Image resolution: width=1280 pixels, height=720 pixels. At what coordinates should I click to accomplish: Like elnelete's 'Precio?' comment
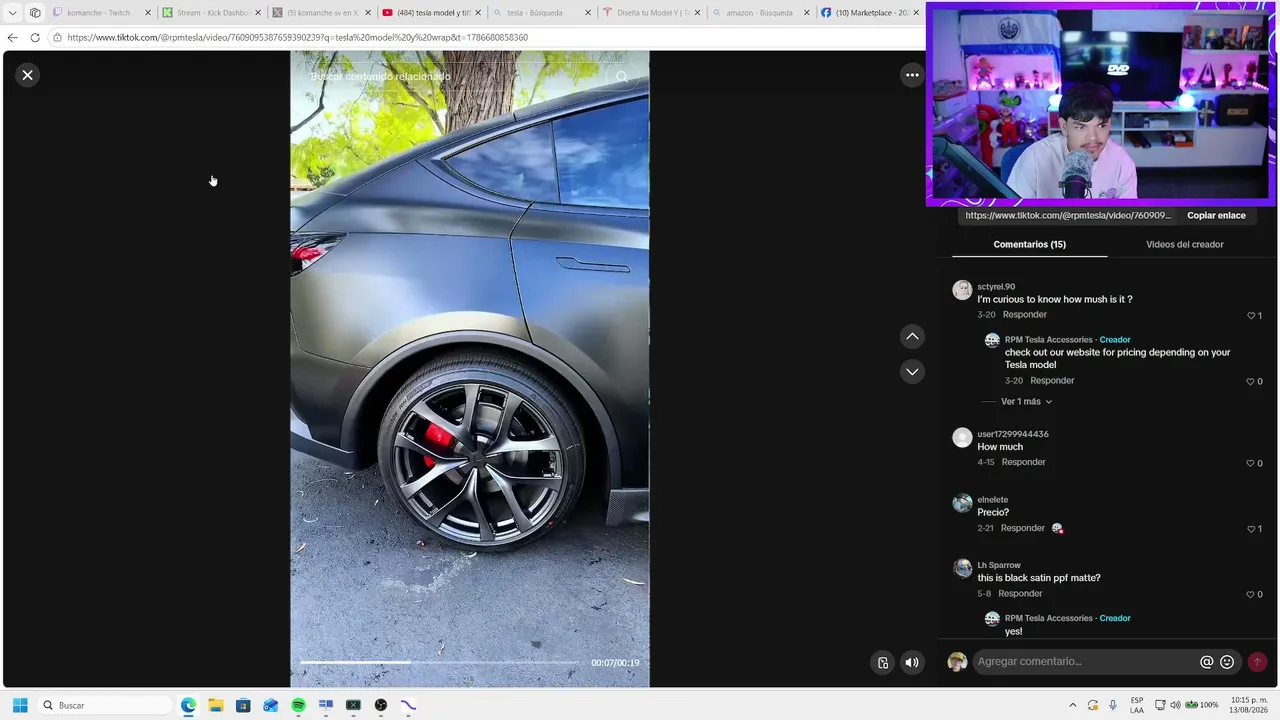point(1250,529)
